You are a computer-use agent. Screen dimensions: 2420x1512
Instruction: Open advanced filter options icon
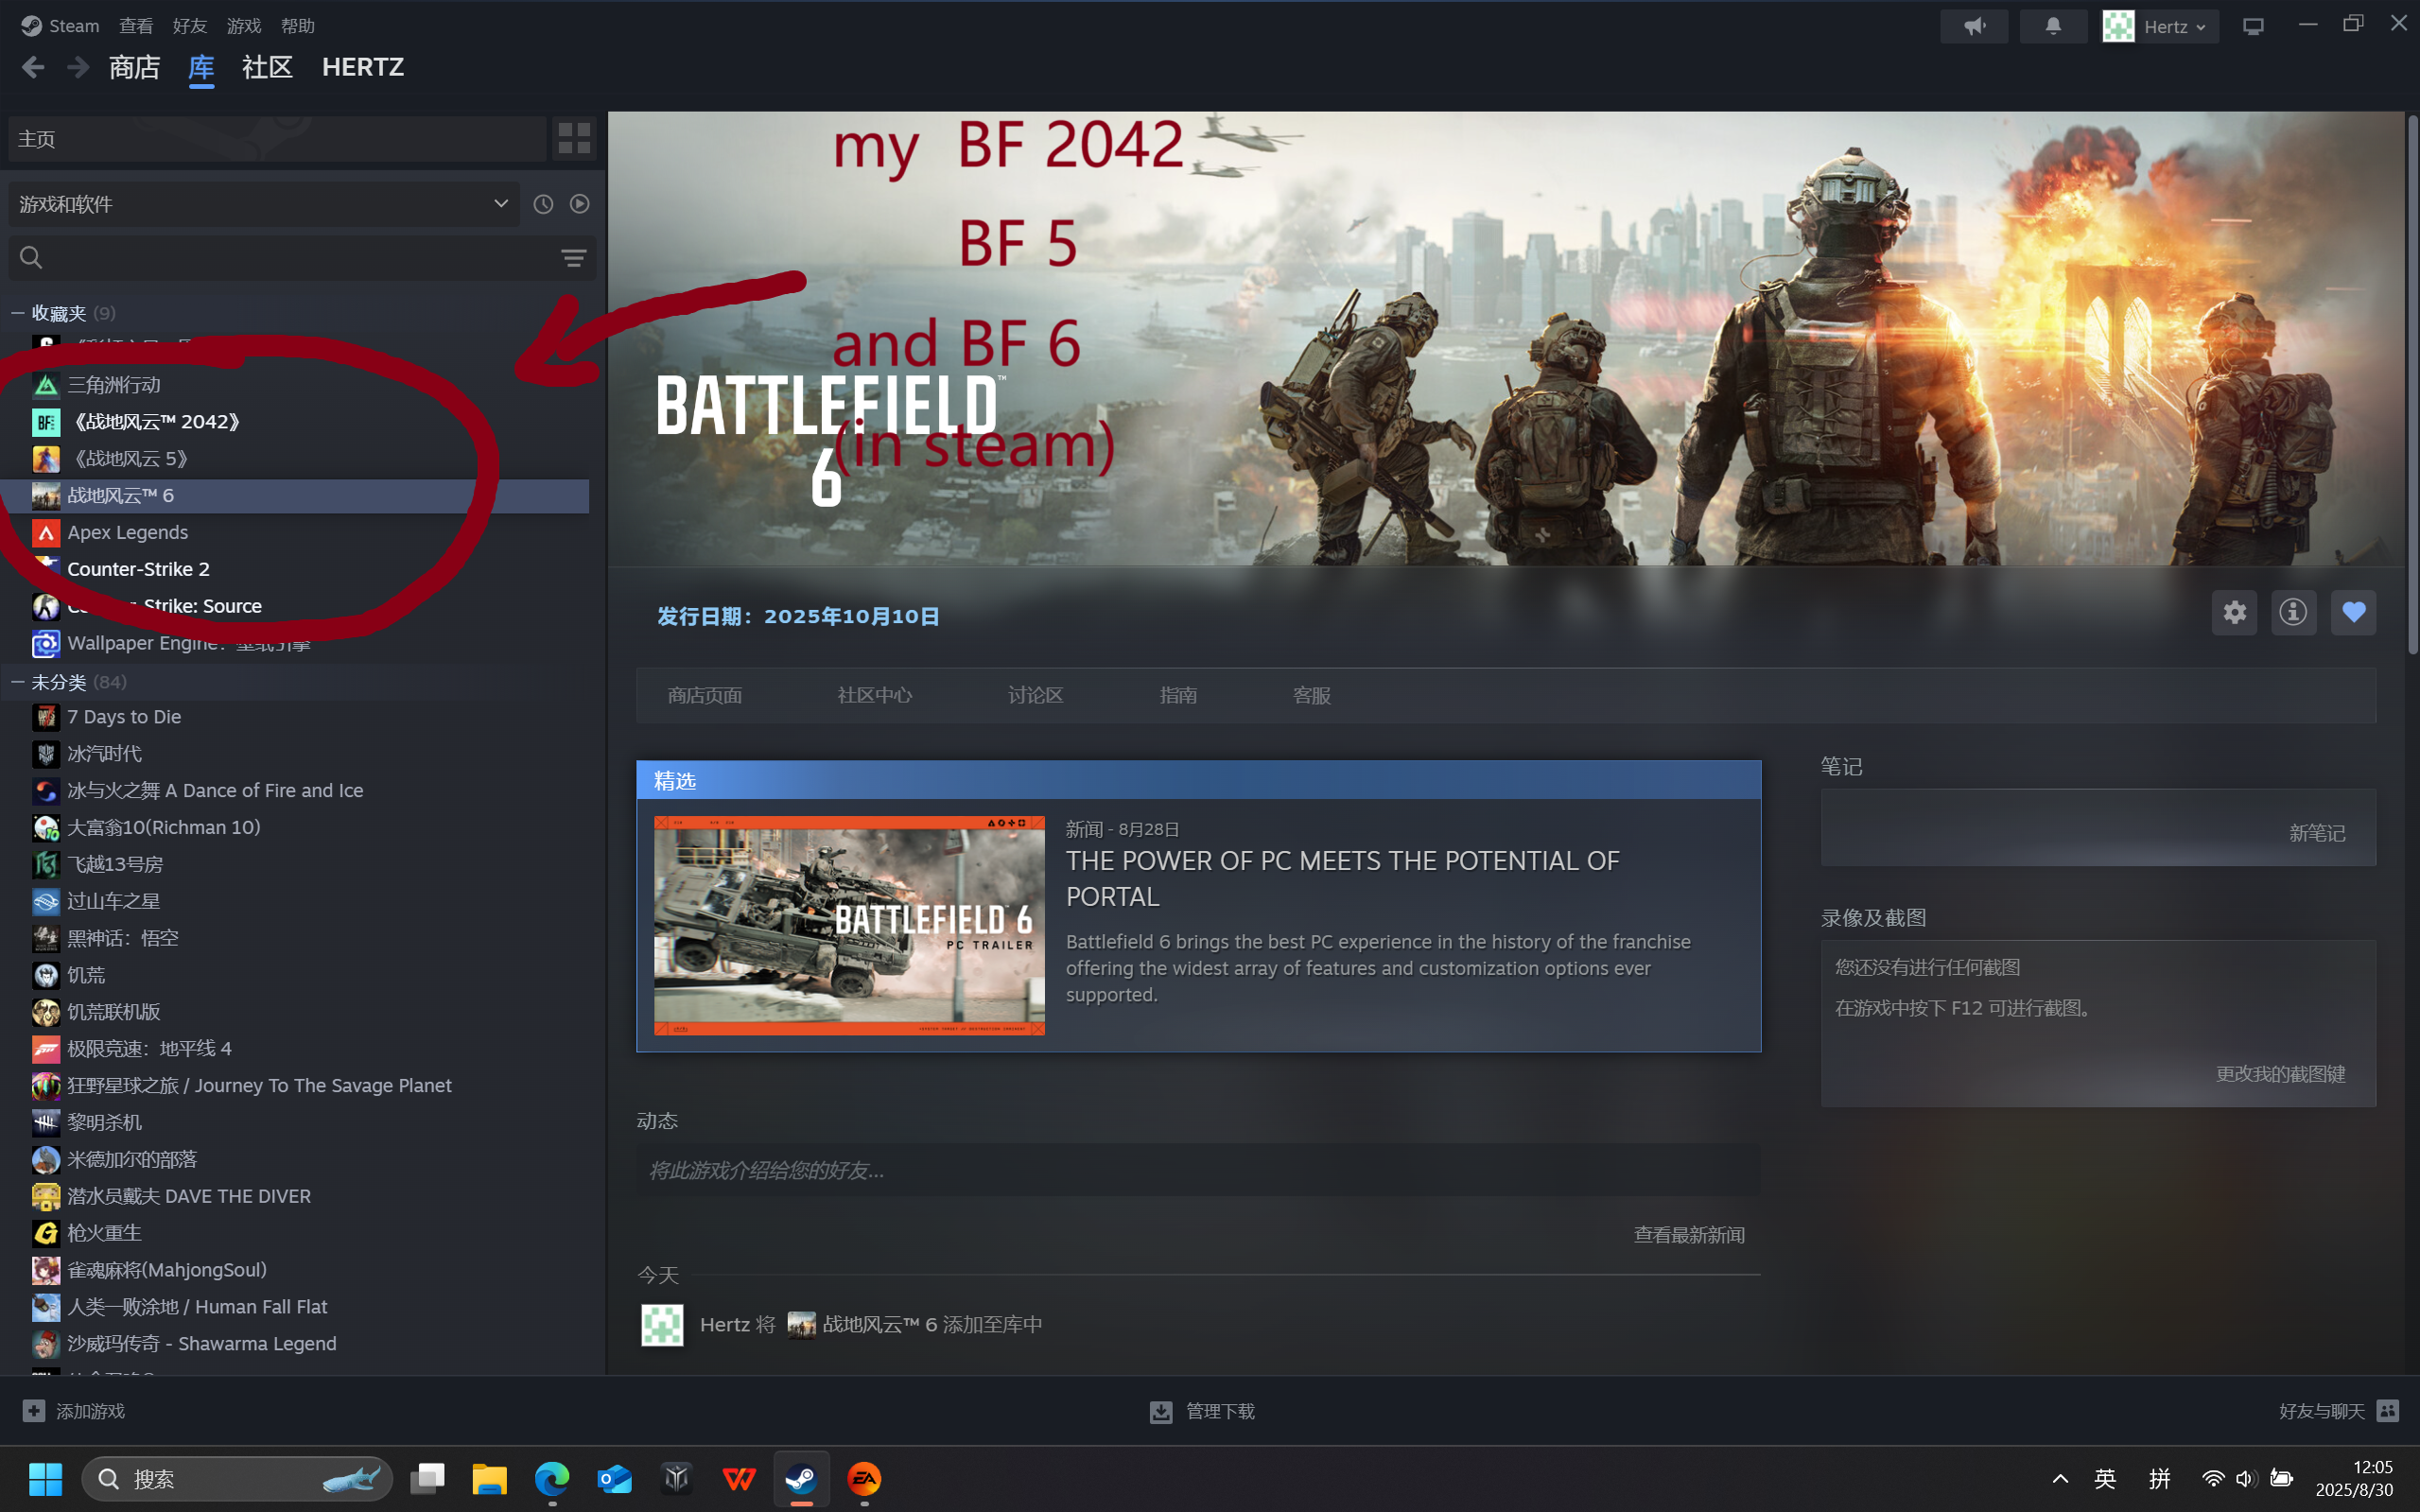573,258
